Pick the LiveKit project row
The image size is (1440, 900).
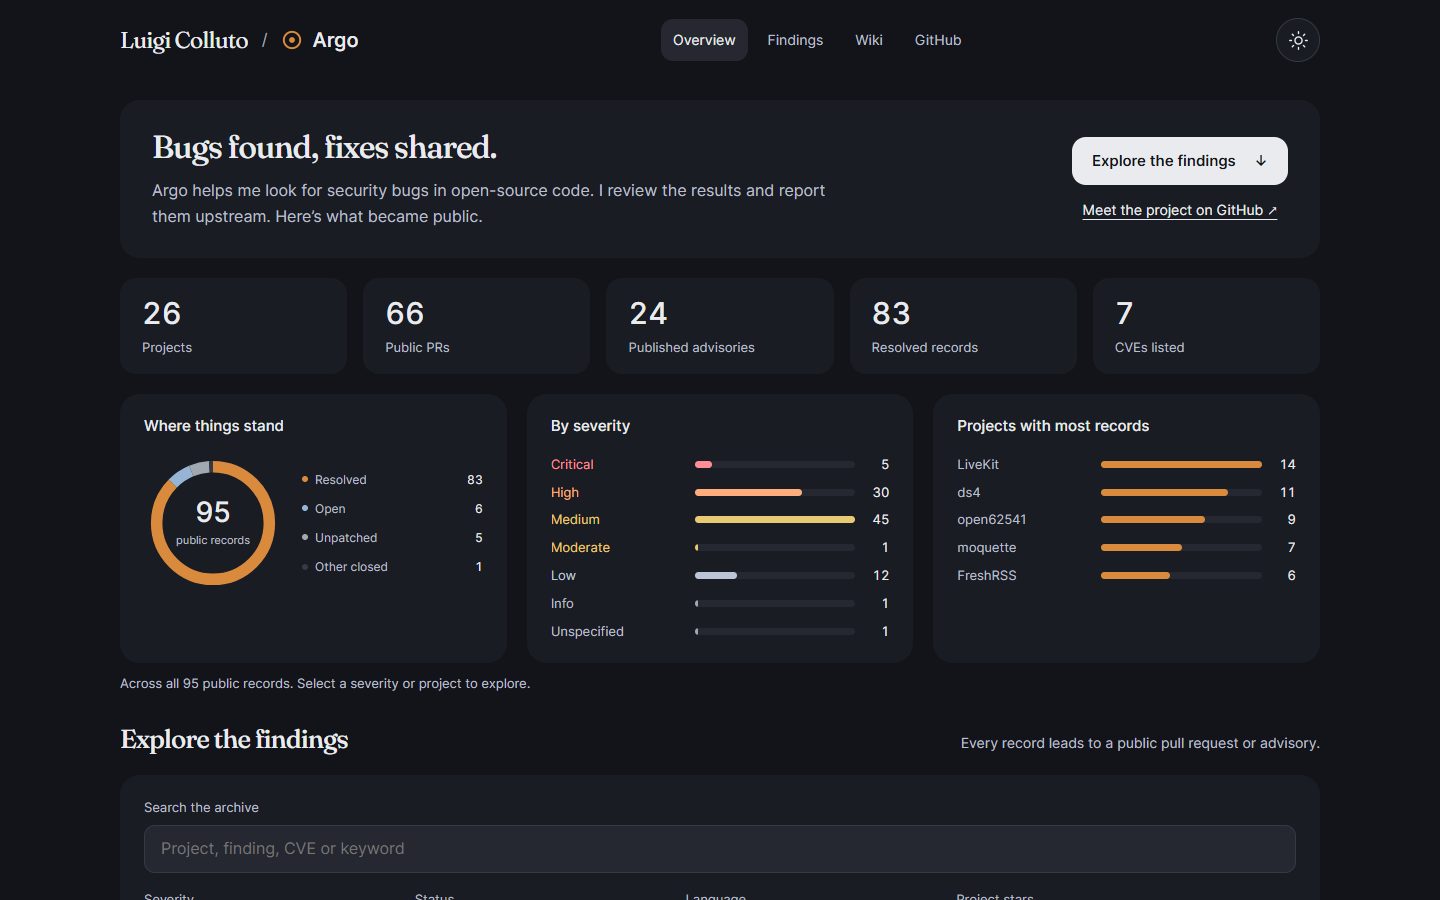coord(1126,464)
